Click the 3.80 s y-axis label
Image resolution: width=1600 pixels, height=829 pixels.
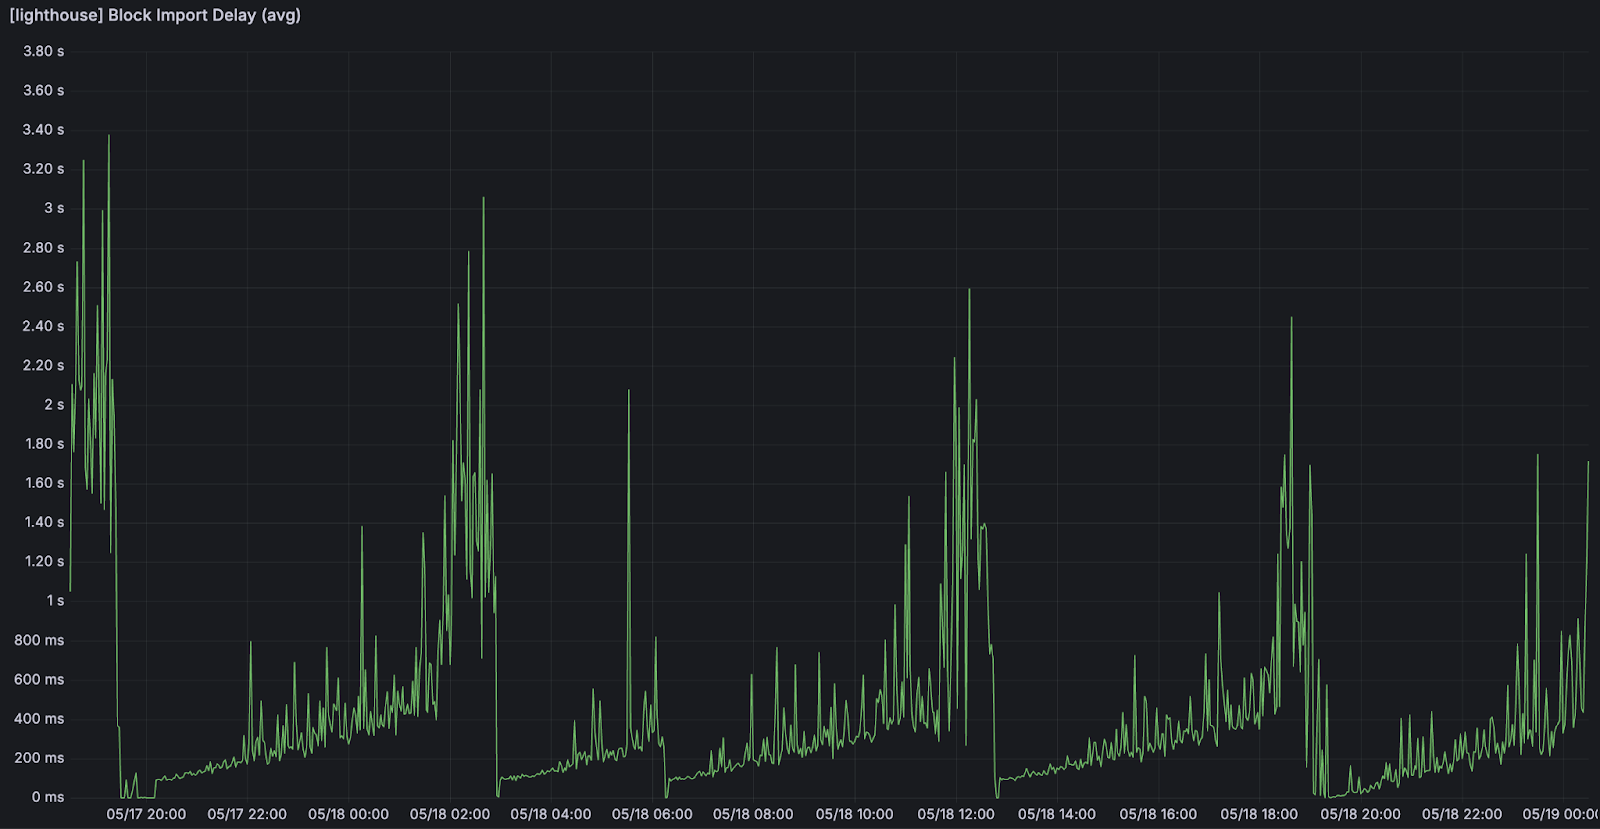43,51
